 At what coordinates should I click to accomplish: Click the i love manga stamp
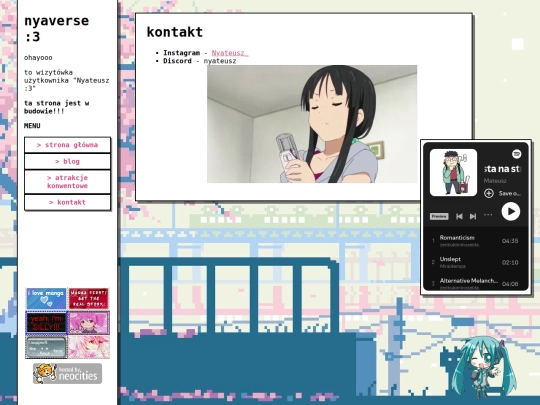click(x=46, y=299)
